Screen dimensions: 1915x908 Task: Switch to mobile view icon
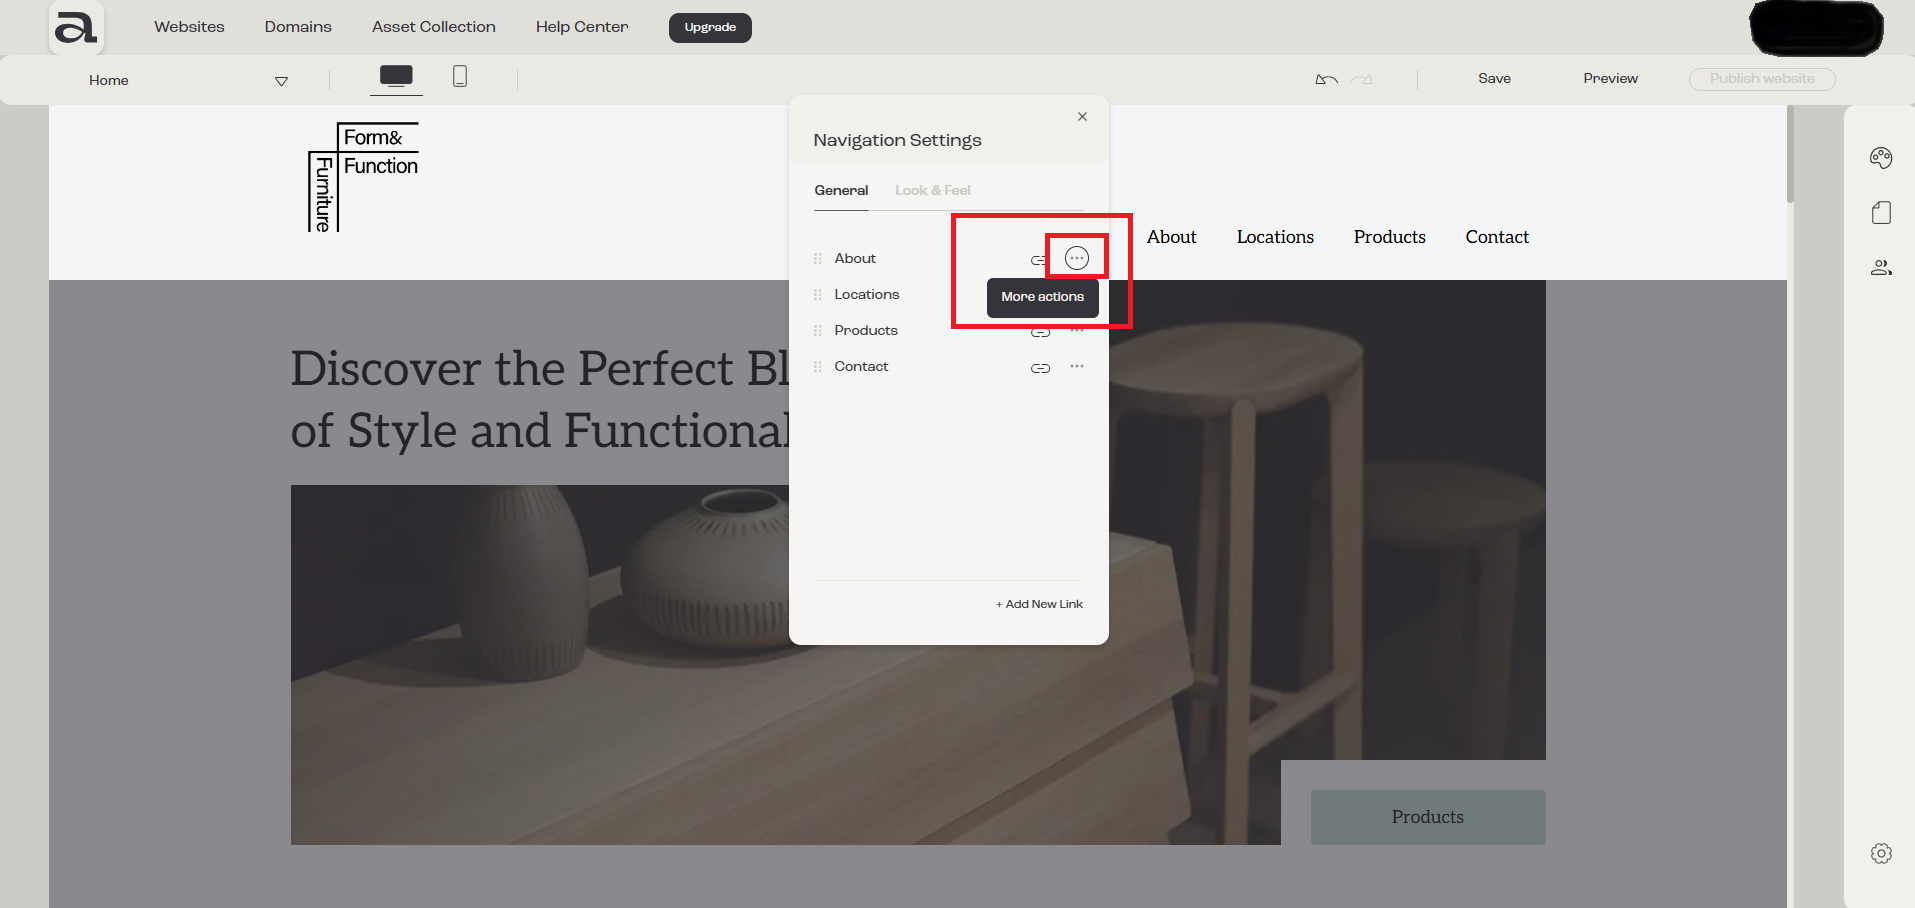460,76
